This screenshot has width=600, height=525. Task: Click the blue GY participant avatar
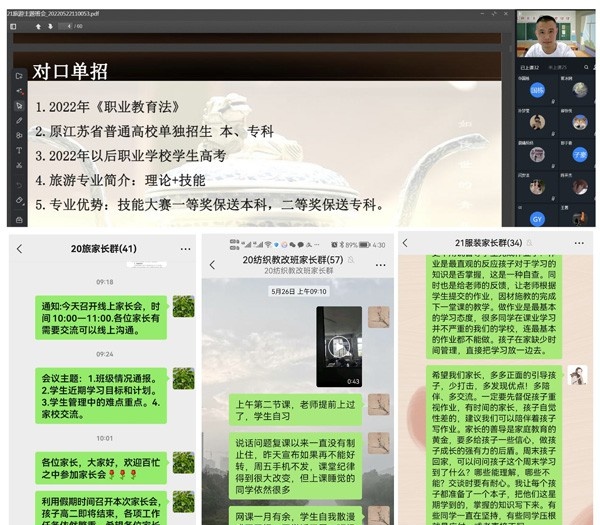tap(537, 217)
